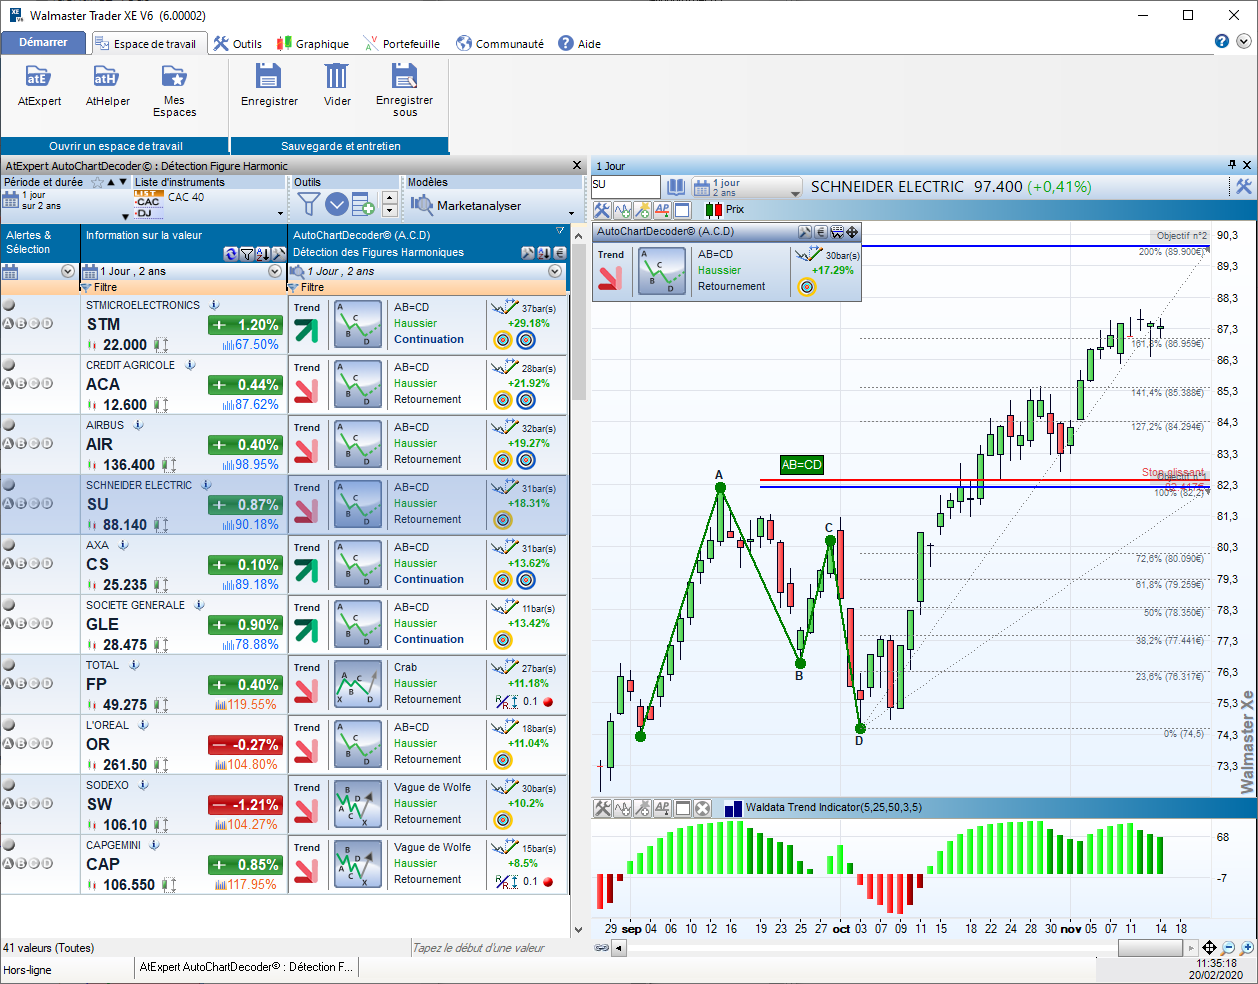The width and height of the screenshot is (1258, 984).
Task: Toggle alert ball for L'OREAL row
Action: pyautogui.click(x=9, y=725)
